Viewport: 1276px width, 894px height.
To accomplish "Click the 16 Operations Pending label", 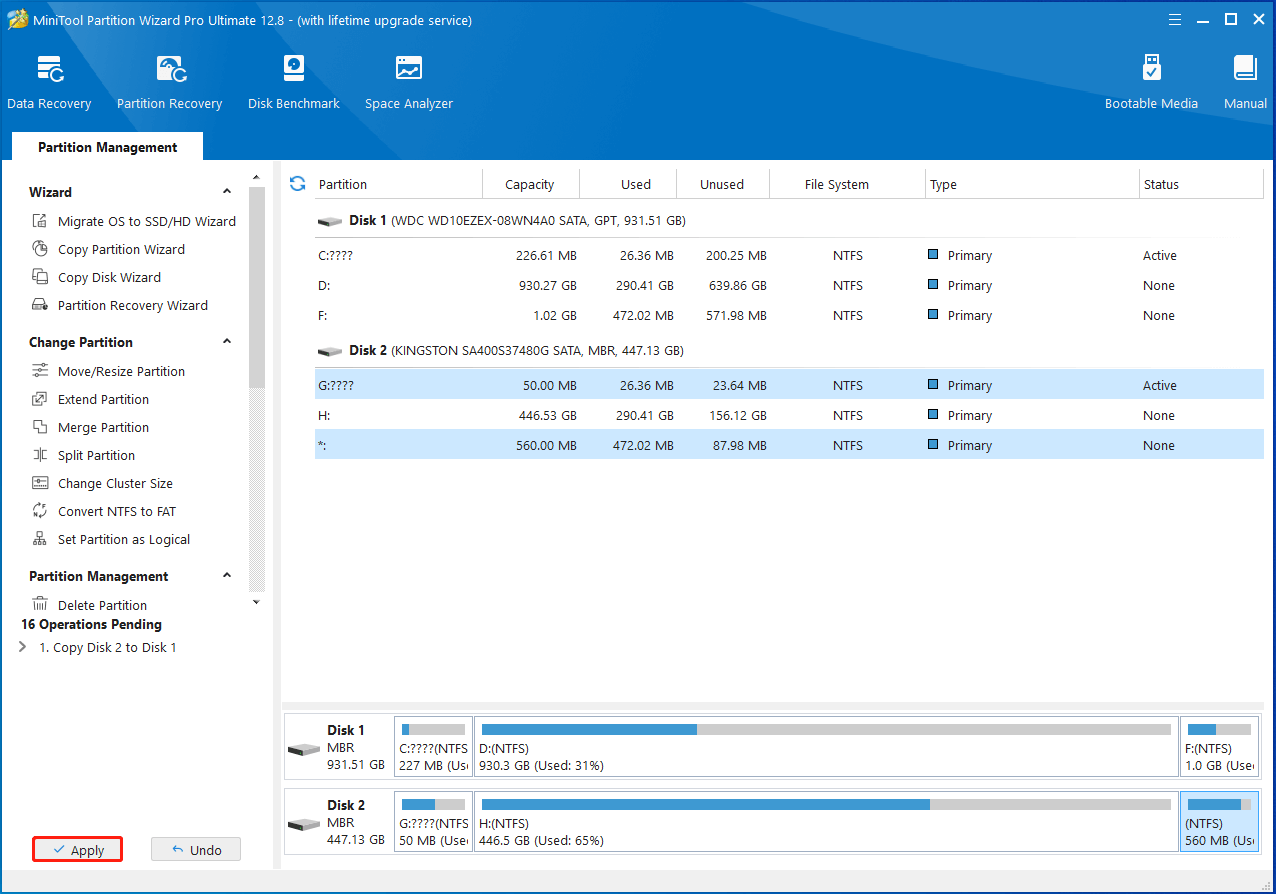I will 91,624.
